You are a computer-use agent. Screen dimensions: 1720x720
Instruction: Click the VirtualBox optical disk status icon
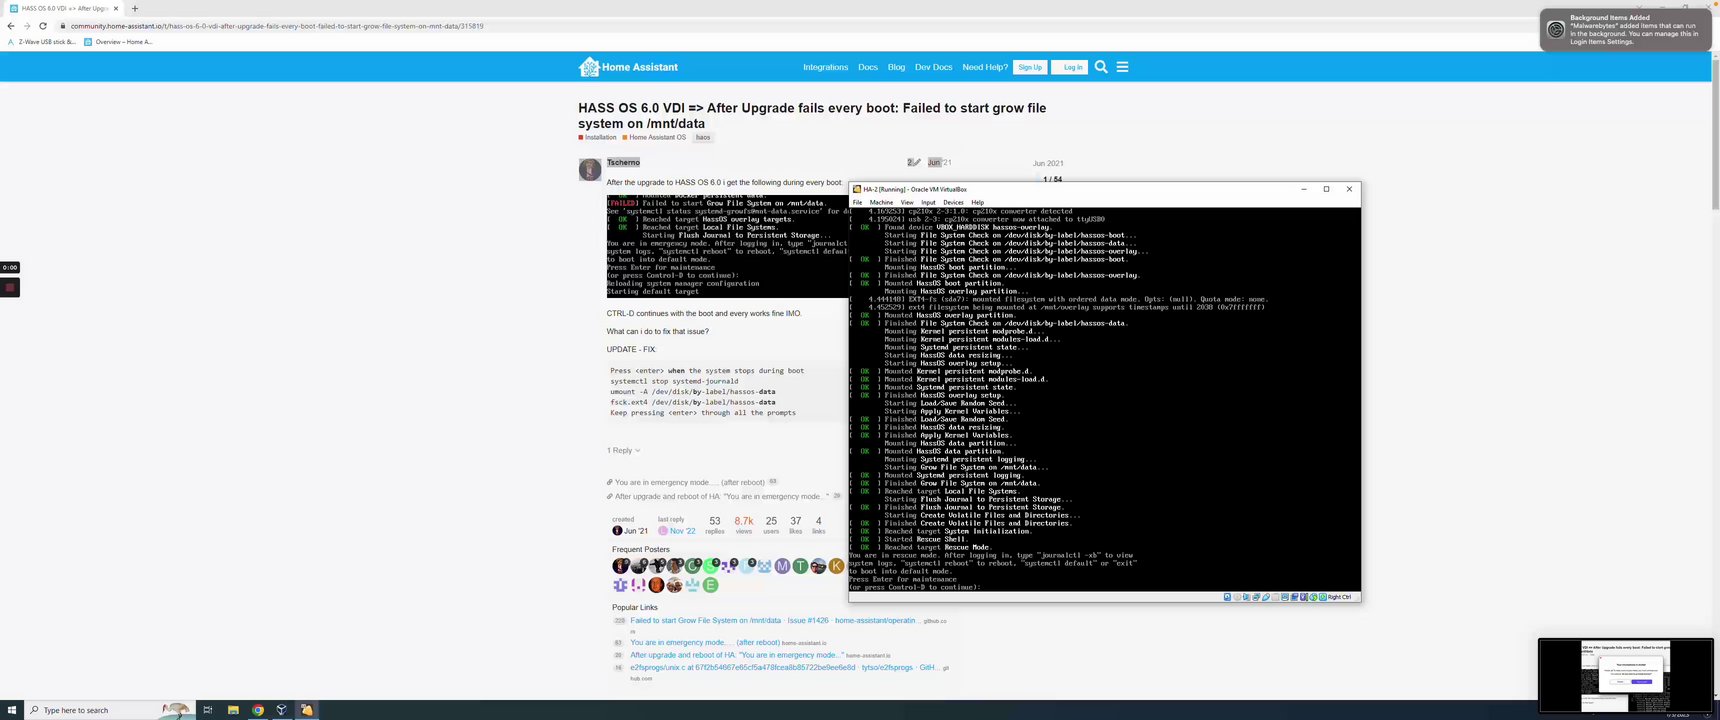1237,597
